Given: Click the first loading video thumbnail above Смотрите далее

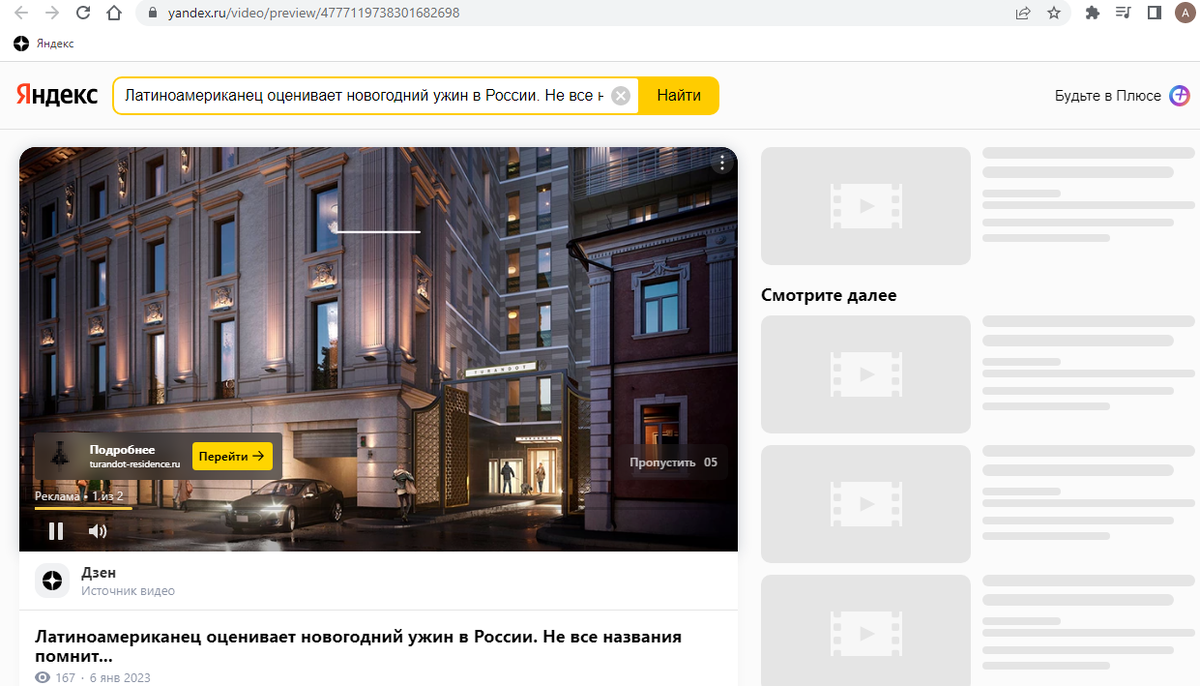Looking at the screenshot, I should pyautogui.click(x=866, y=206).
